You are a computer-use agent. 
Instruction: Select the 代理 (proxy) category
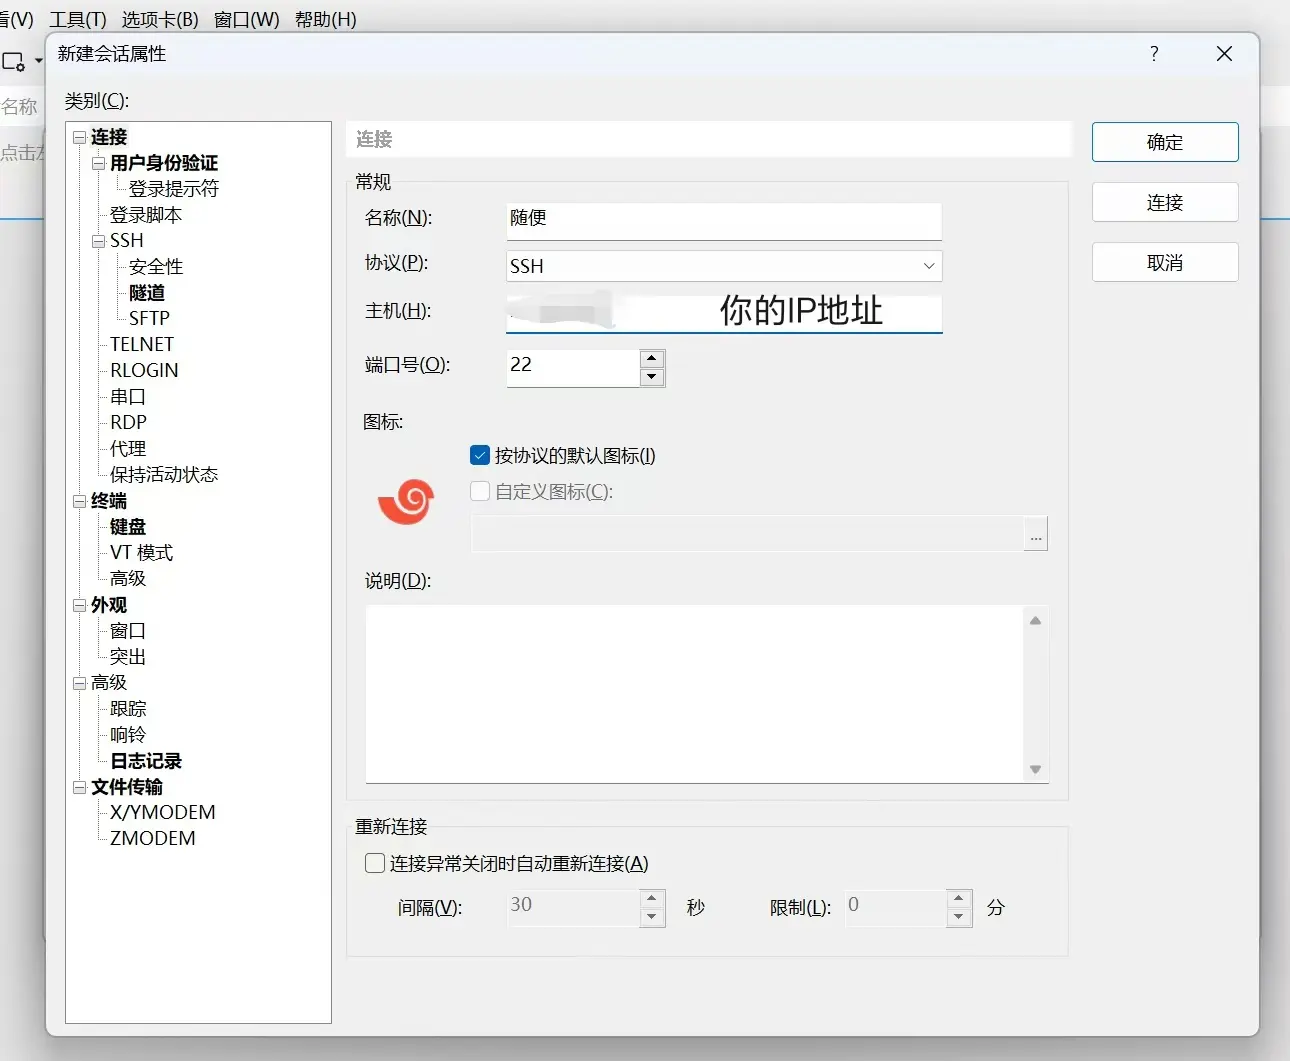point(127,448)
